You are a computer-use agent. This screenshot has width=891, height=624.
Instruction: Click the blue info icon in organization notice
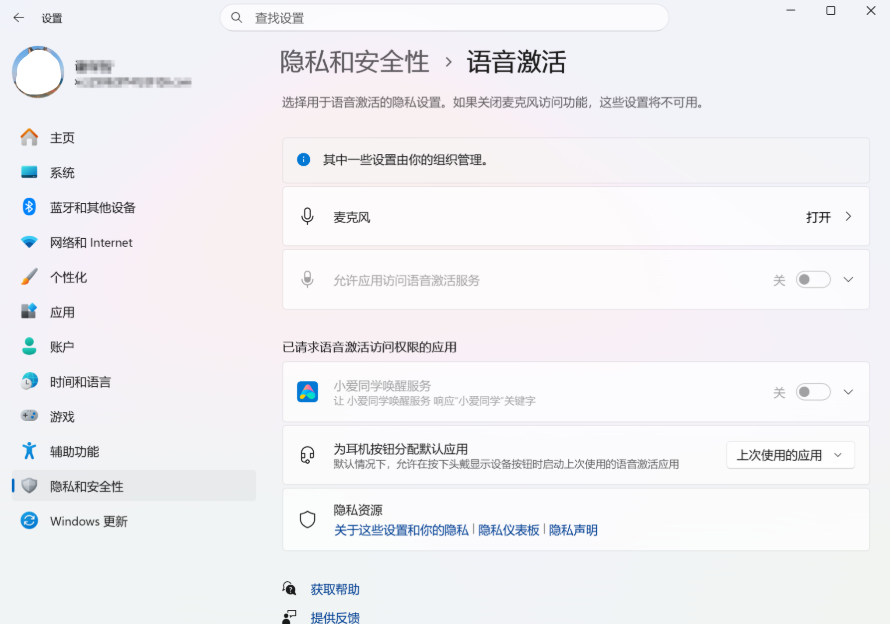coord(303,160)
